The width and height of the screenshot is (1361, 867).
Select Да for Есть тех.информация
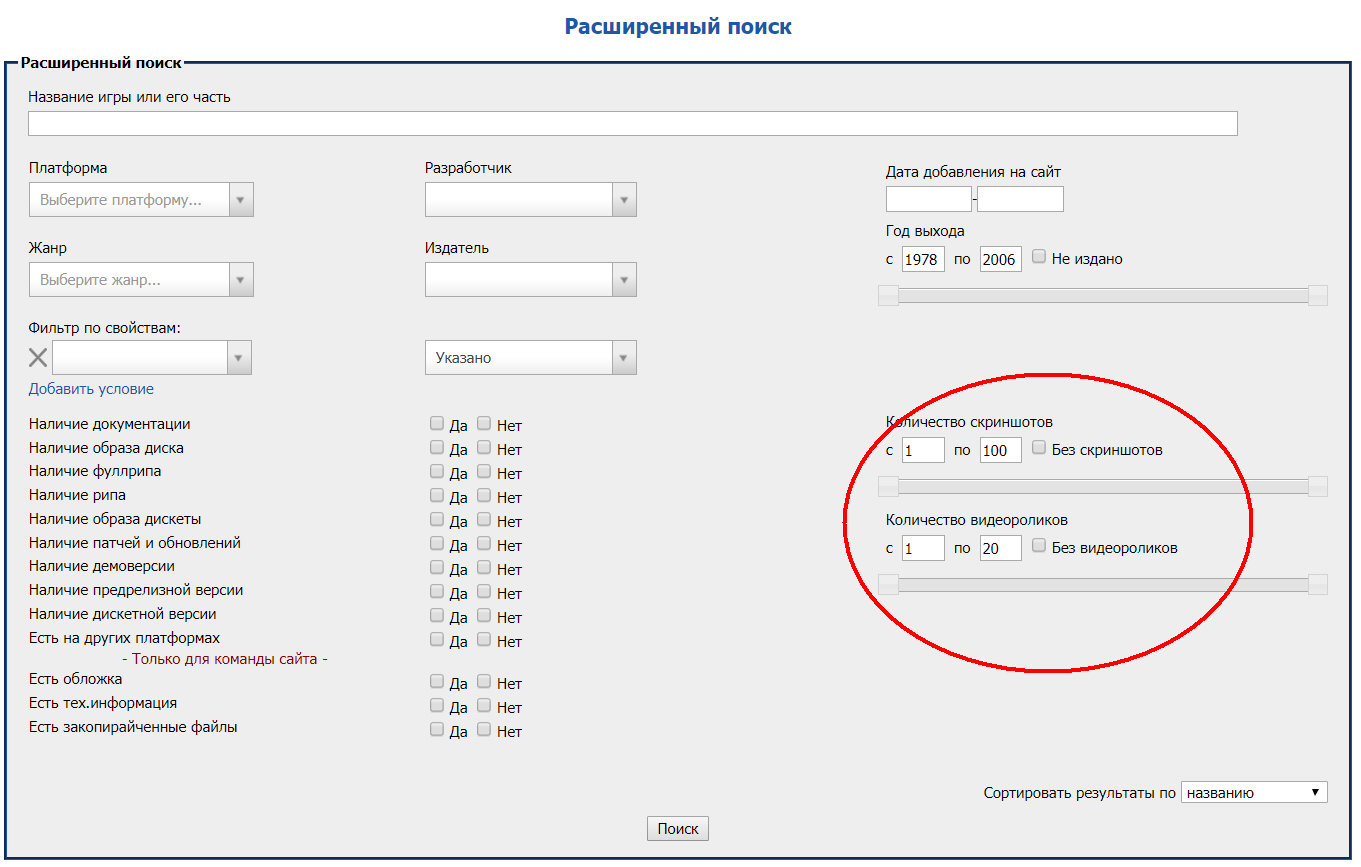437,705
